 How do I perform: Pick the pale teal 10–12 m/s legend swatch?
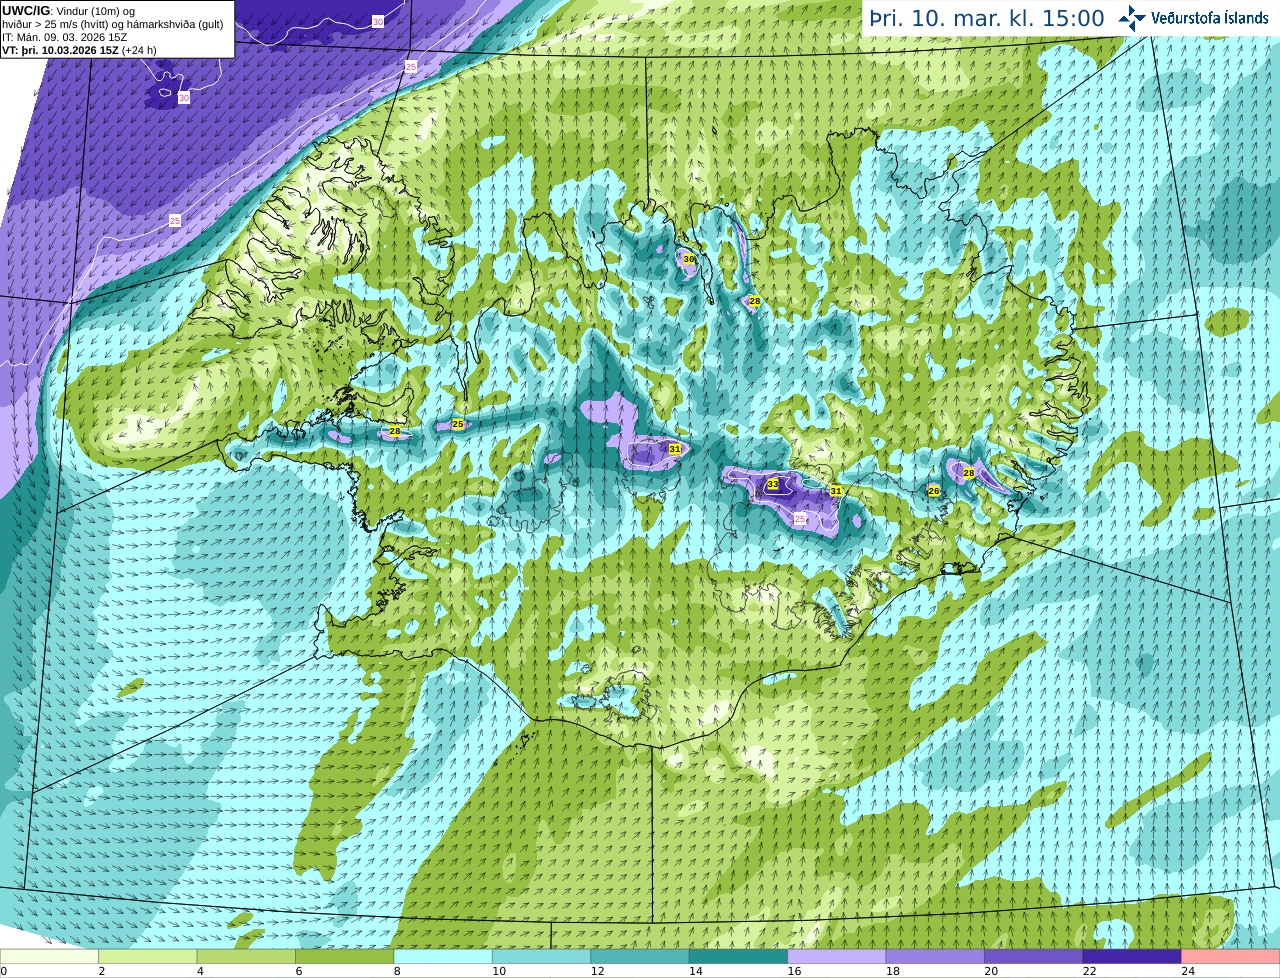click(x=541, y=957)
